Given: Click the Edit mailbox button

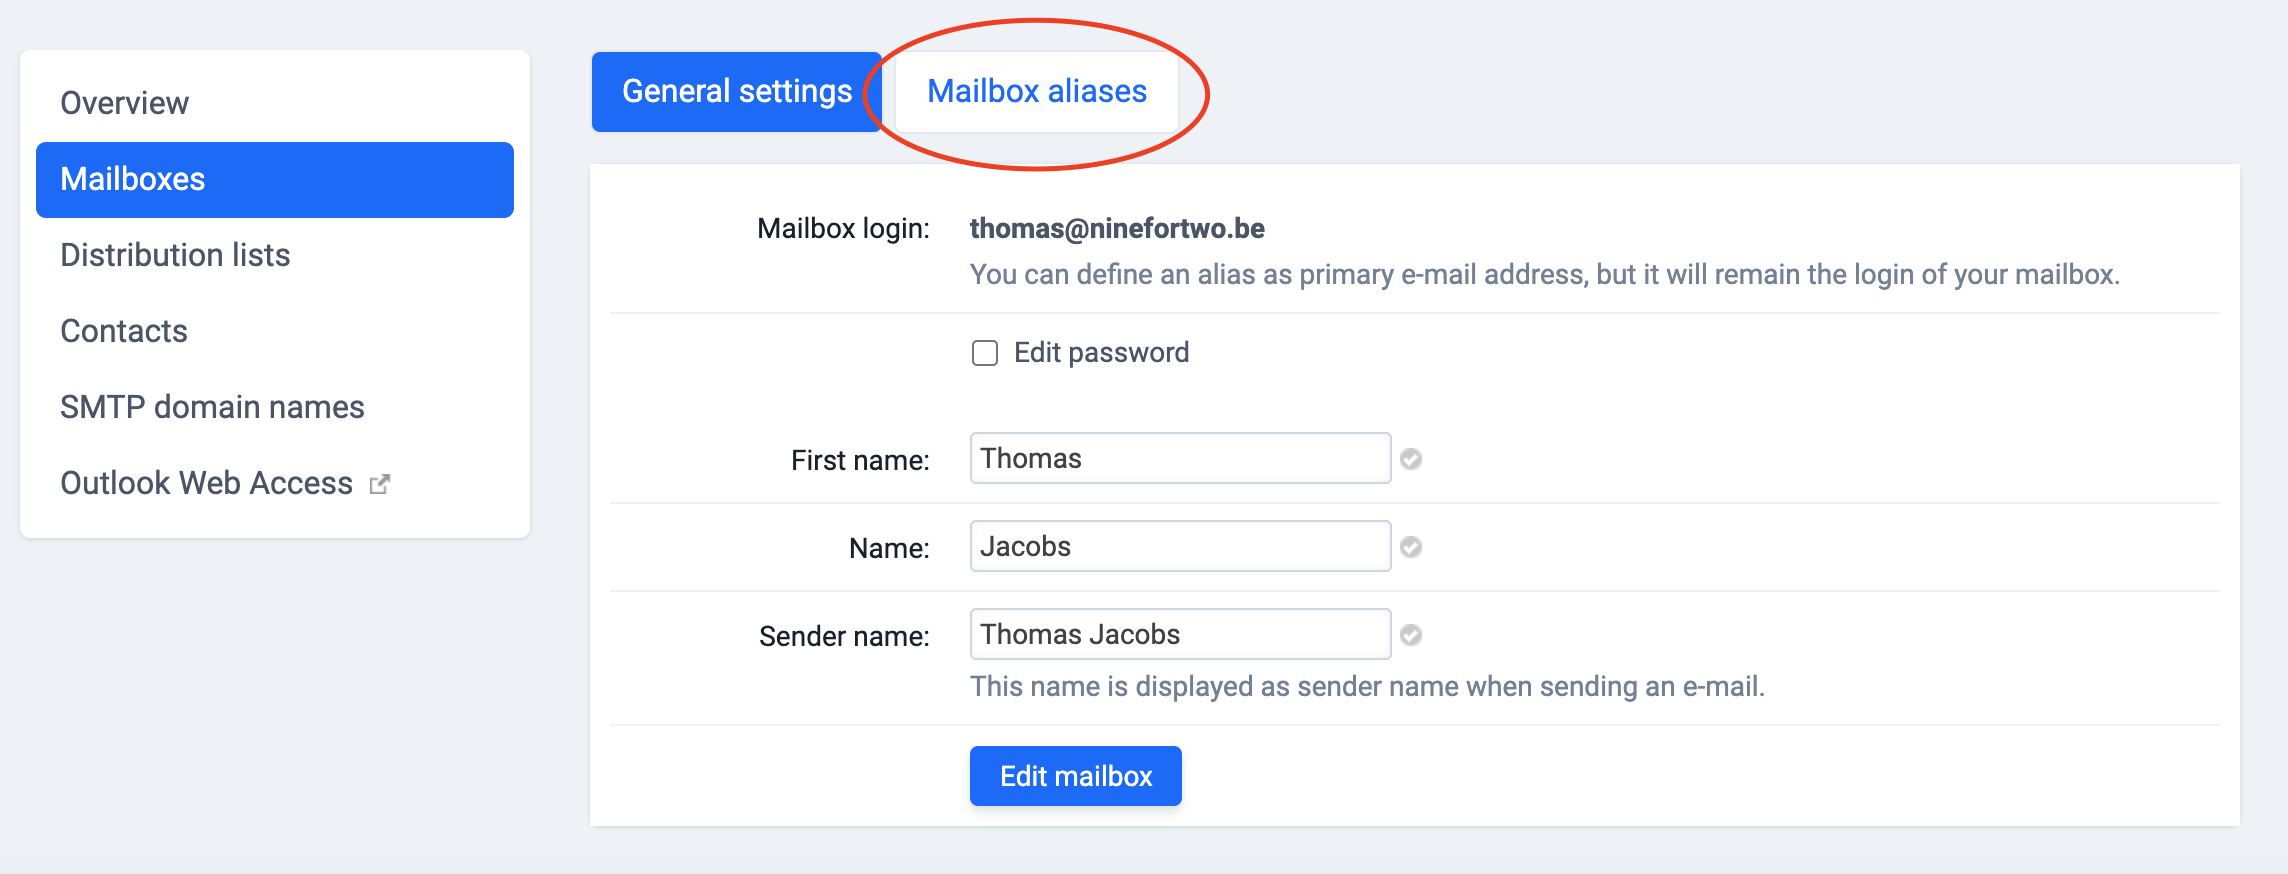Looking at the screenshot, I should point(1076,776).
